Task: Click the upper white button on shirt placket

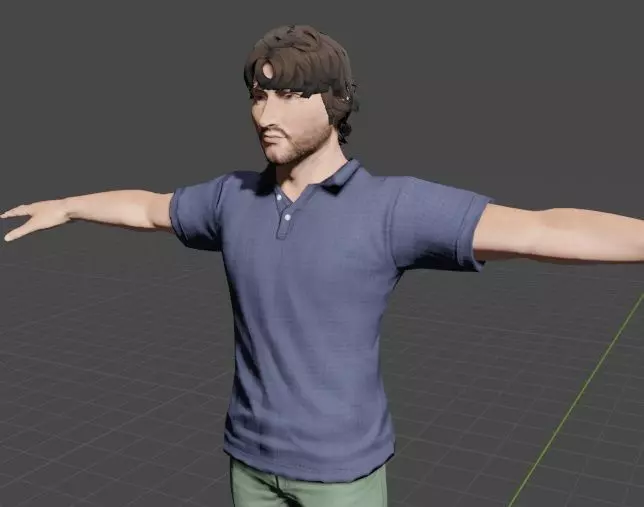Action: (279, 198)
